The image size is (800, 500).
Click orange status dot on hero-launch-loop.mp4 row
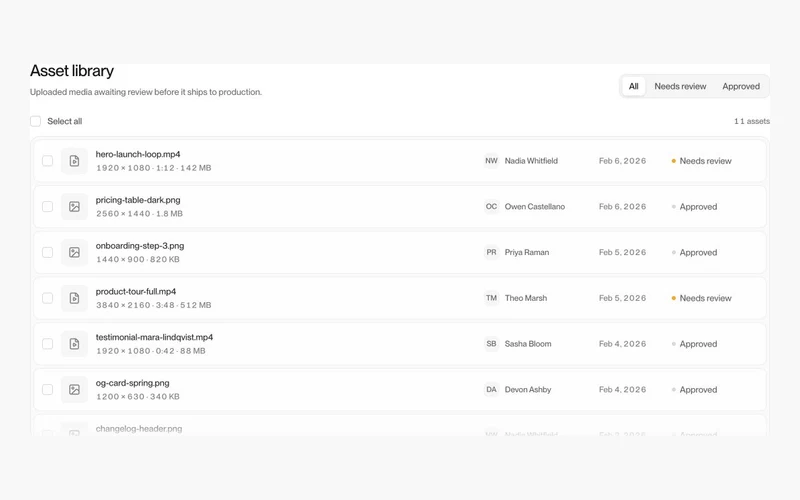point(673,161)
